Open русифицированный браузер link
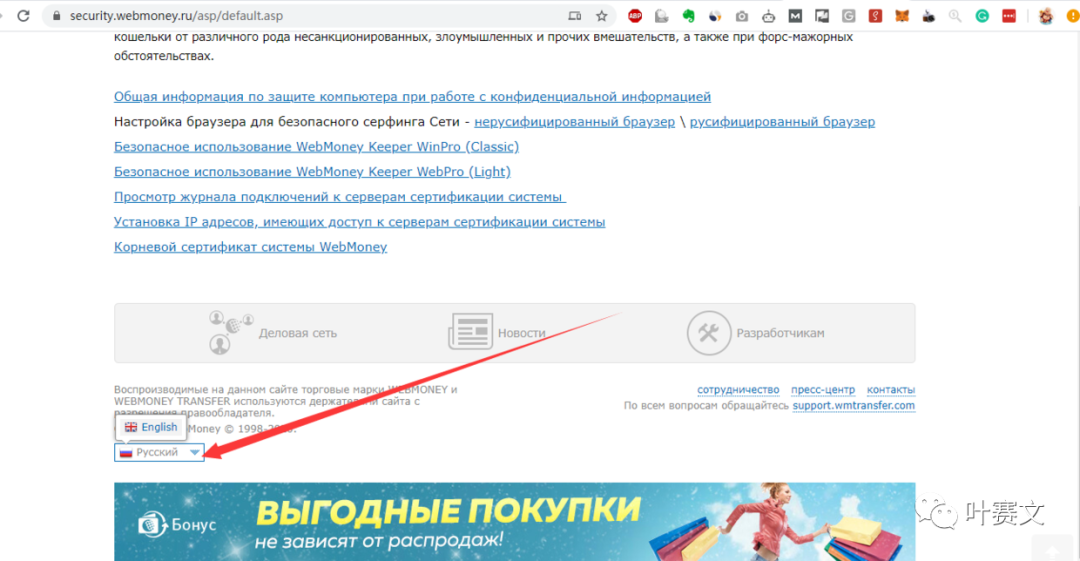 coord(782,122)
